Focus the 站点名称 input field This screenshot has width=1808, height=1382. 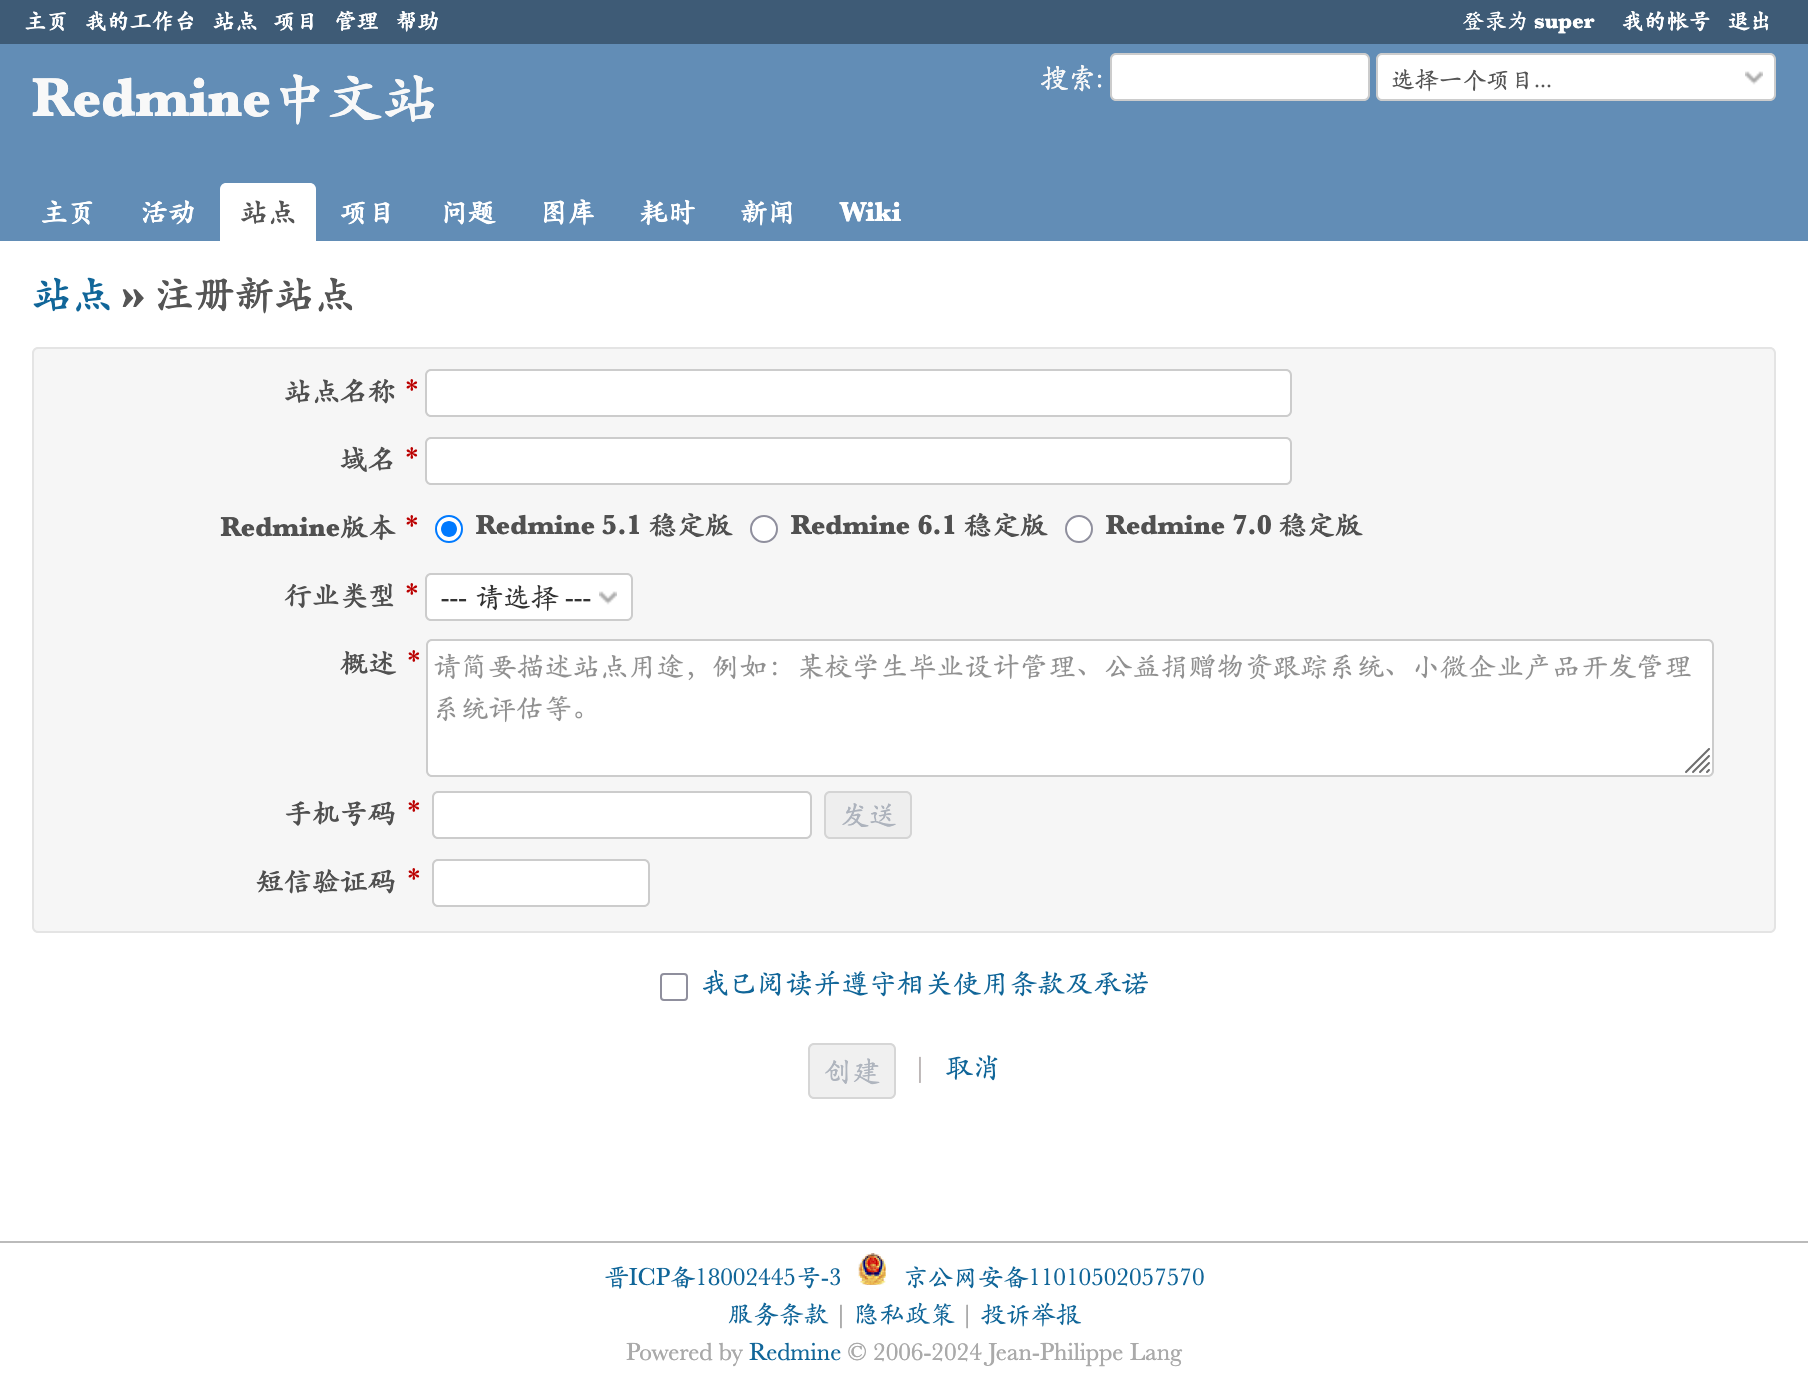[858, 393]
